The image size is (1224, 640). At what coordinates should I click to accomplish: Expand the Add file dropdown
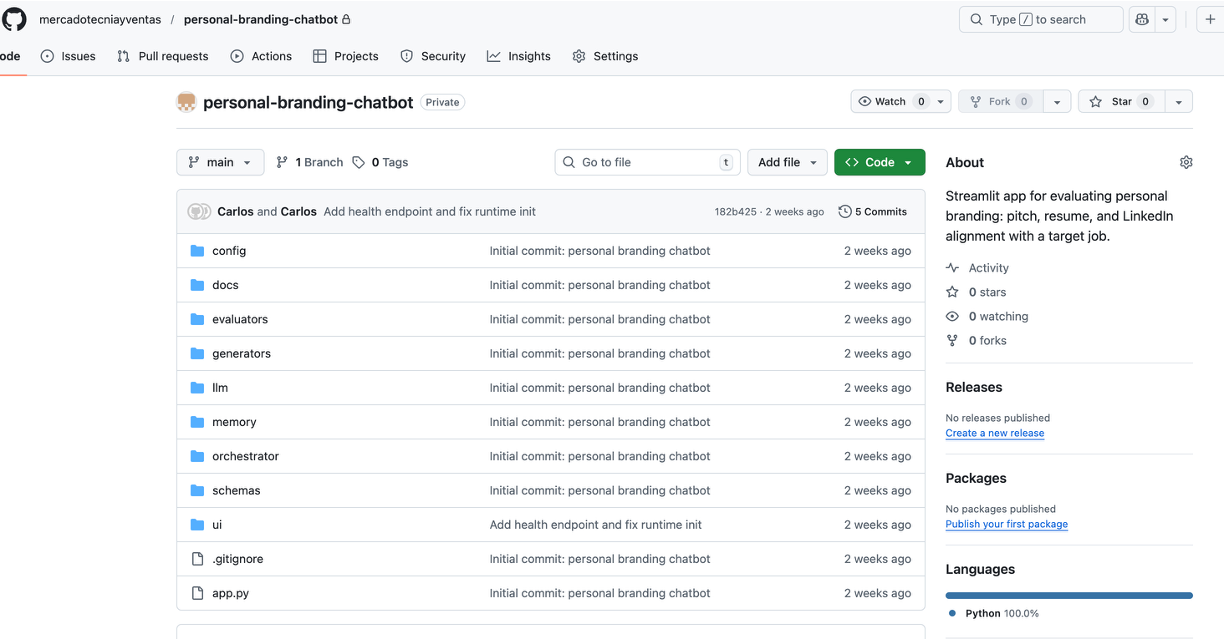787,162
